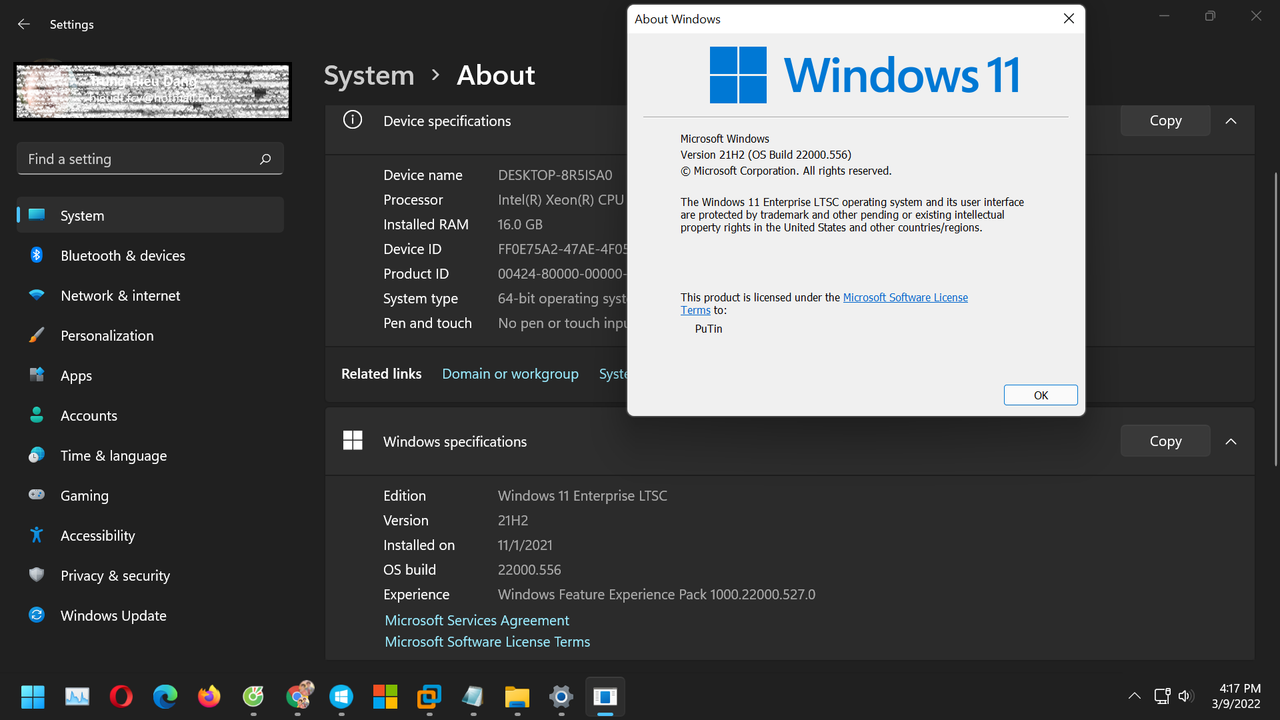This screenshot has width=1280, height=720.
Task: Open Bluetooth & devices settings
Action: pos(150,255)
